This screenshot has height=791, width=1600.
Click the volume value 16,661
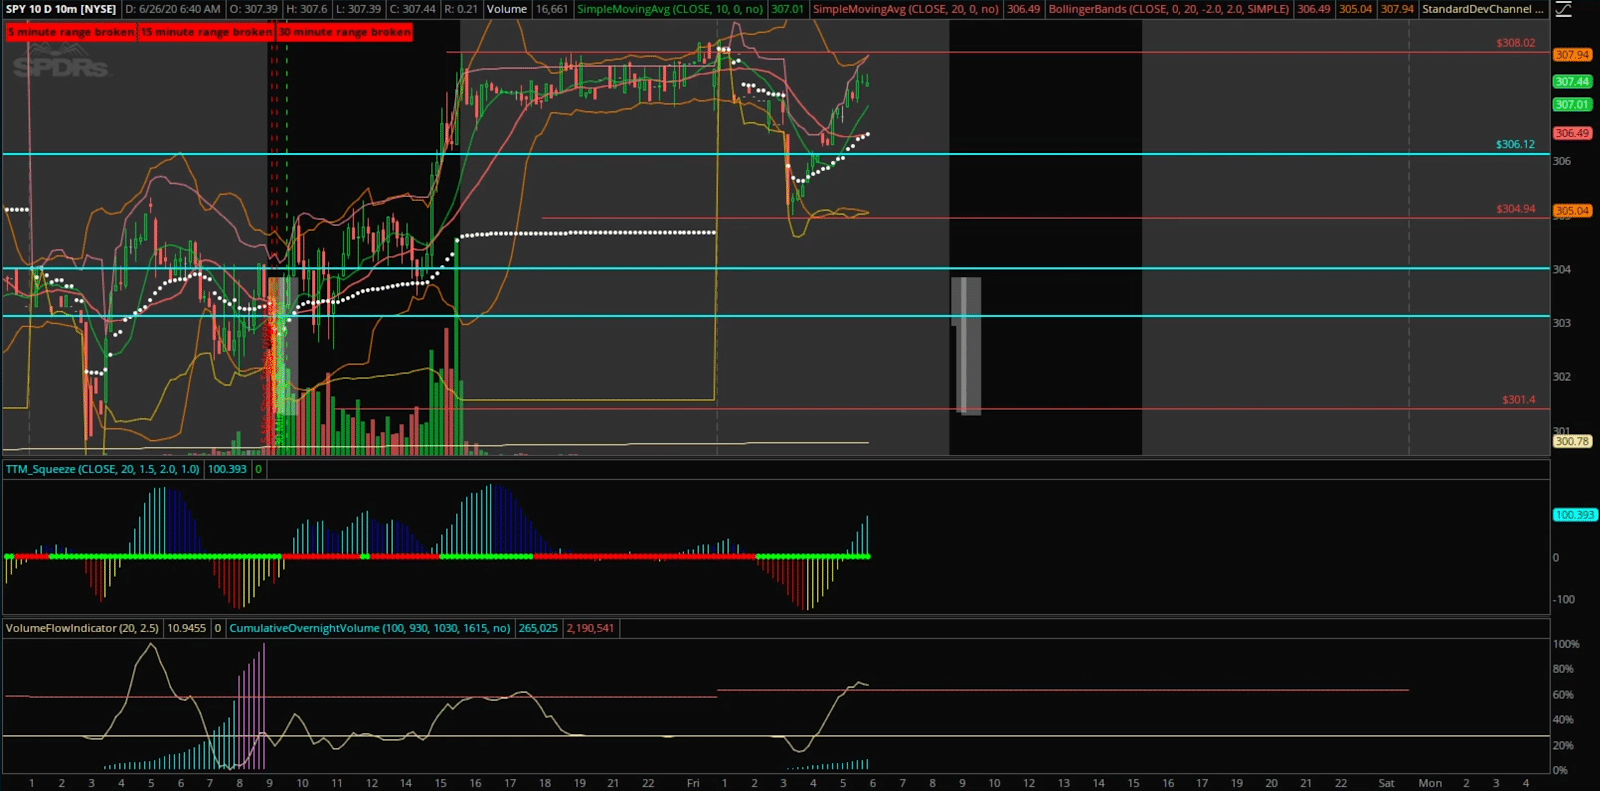(x=552, y=9)
